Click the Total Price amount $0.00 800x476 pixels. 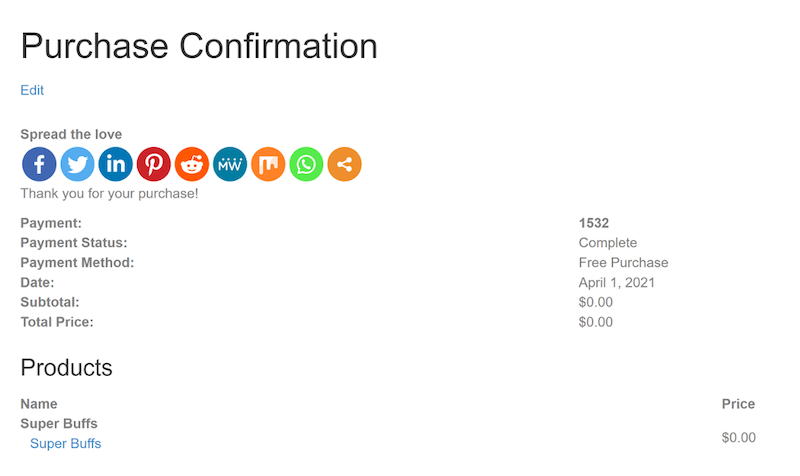click(596, 322)
